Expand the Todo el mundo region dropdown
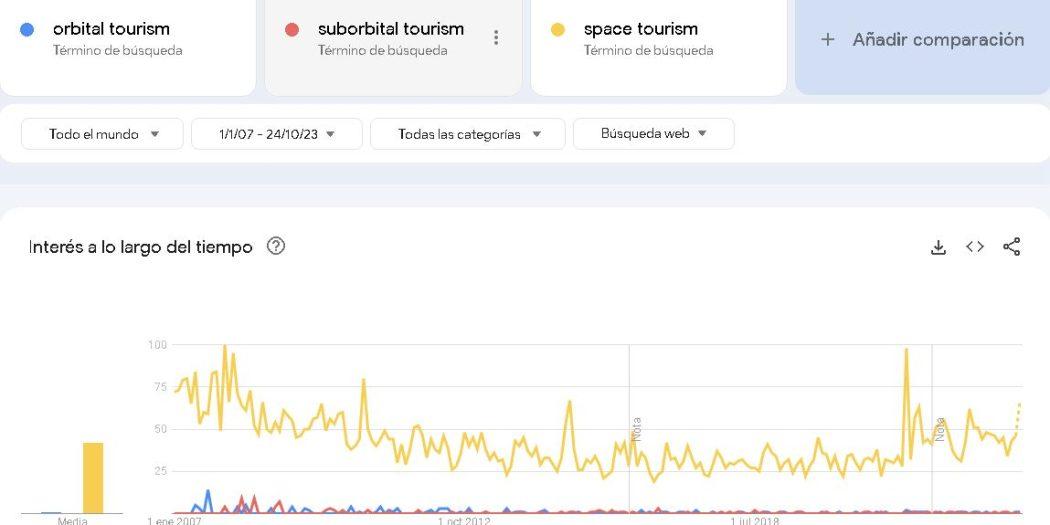1050x525 pixels. point(102,134)
